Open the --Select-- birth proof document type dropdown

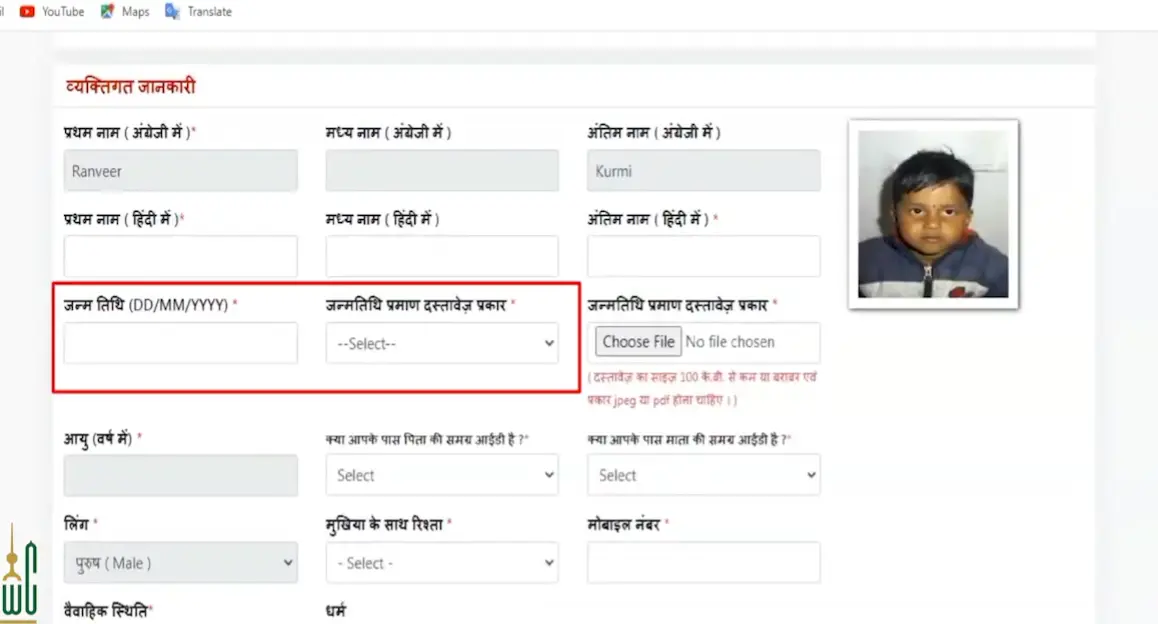[442, 343]
